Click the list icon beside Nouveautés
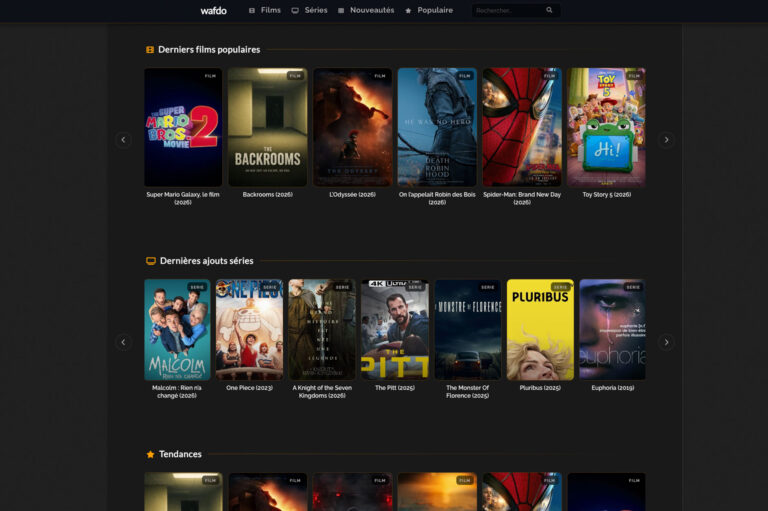 coord(341,10)
